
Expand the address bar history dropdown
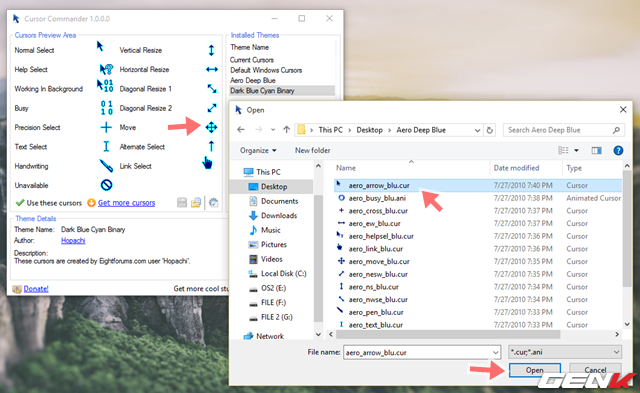477,130
